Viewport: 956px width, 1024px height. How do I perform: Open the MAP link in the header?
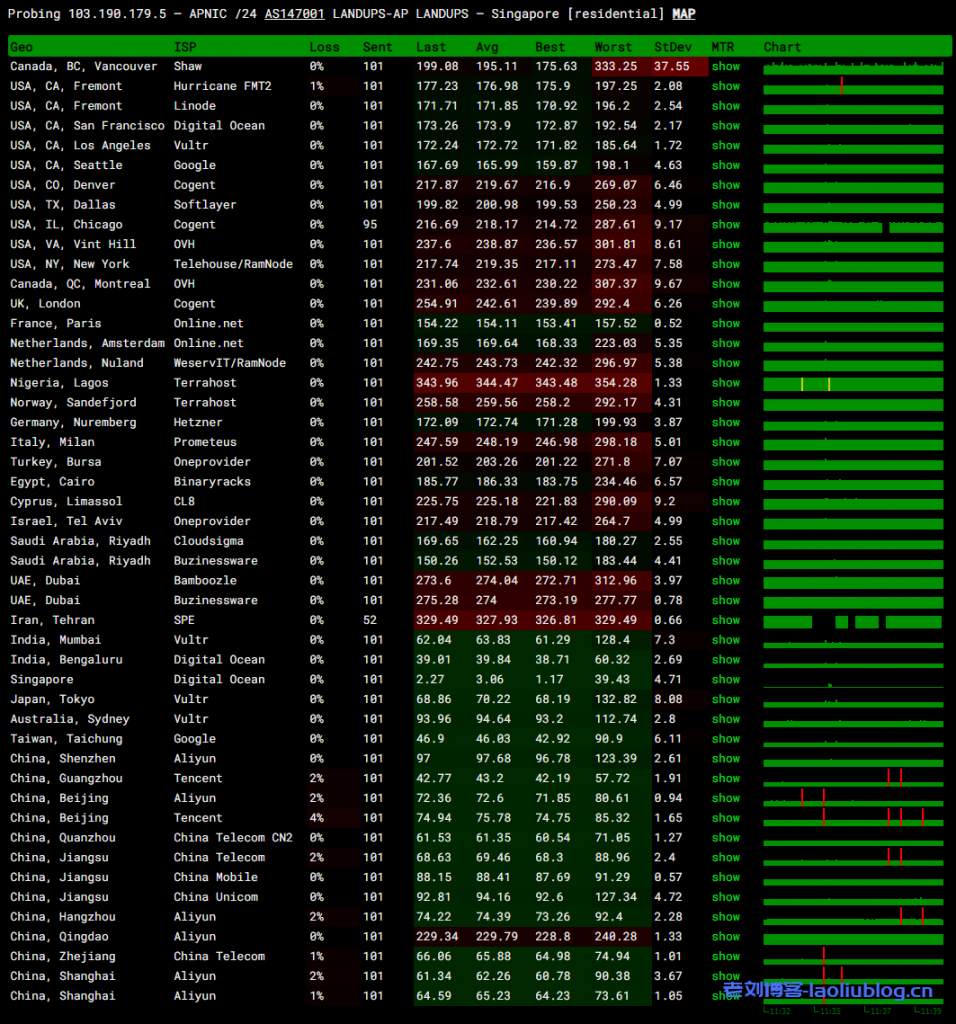pos(683,14)
